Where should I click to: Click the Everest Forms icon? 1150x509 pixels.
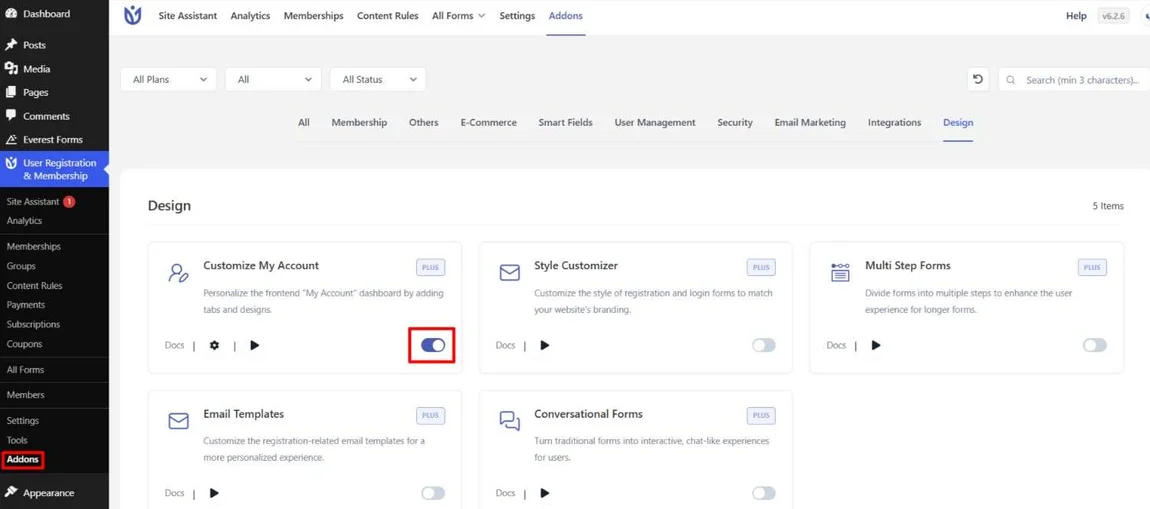point(11,139)
